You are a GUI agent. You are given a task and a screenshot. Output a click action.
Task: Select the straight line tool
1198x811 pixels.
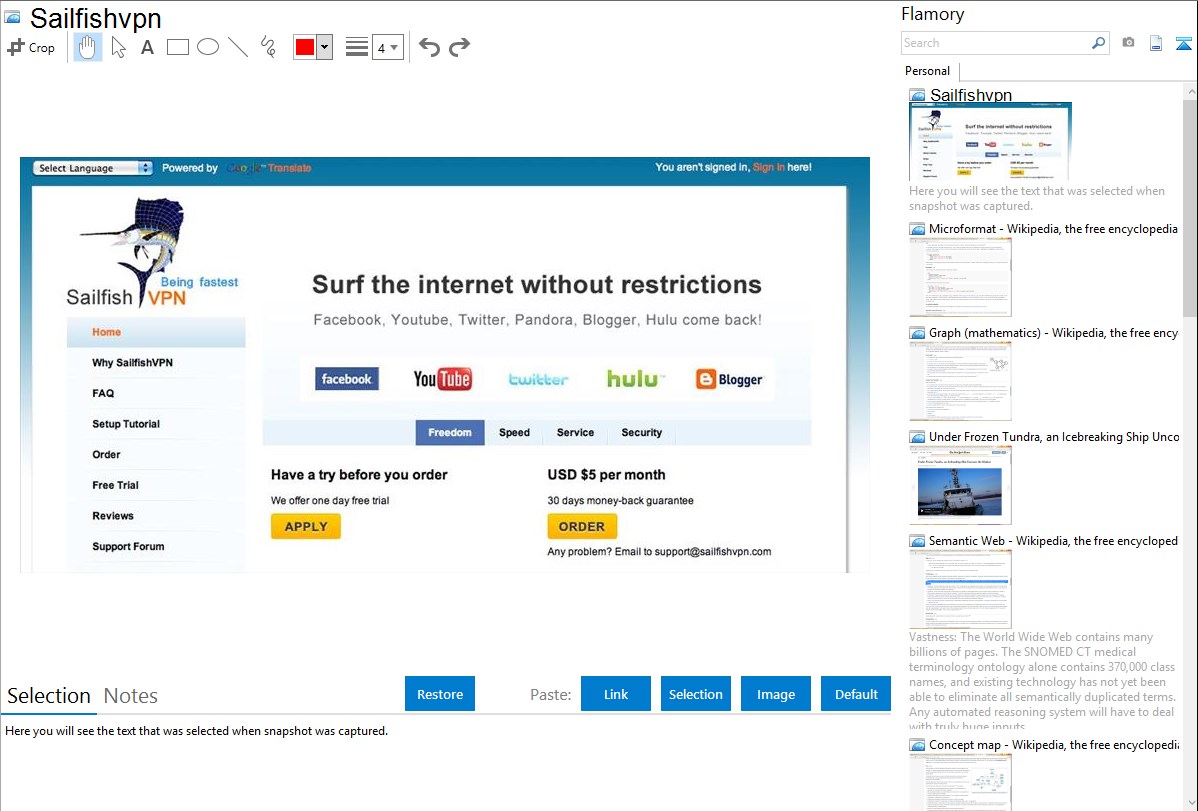[238, 47]
